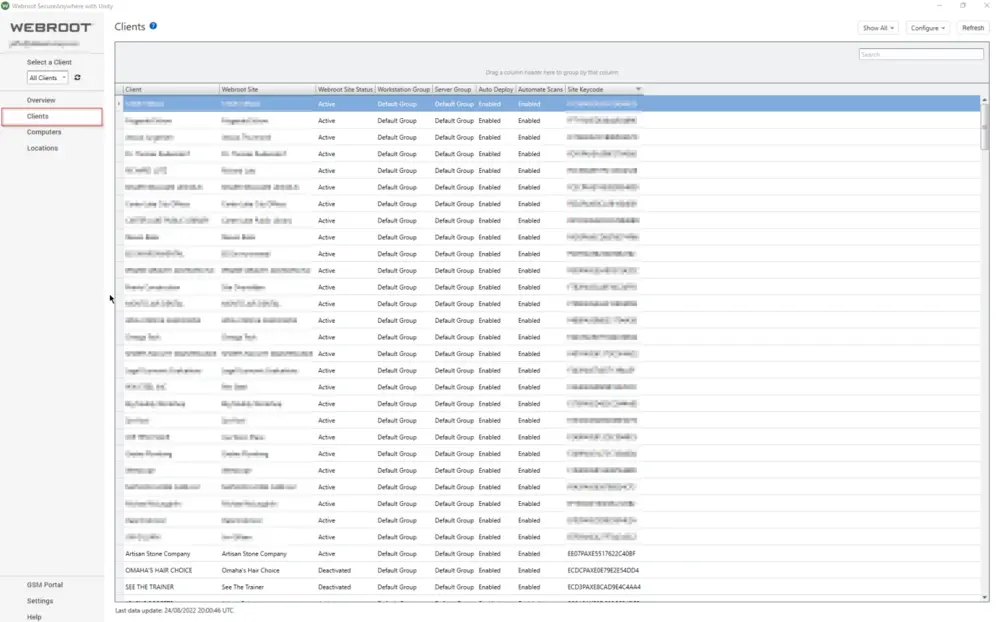Select the SEE THE TRAINER client cell
This screenshot has width=1000, height=622.
pos(149,587)
